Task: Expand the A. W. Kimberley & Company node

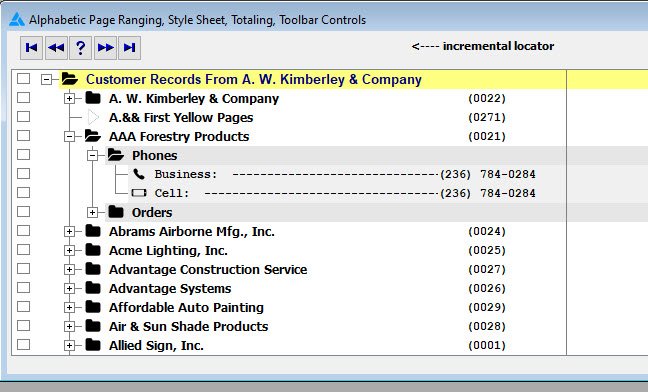Action: (x=69, y=98)
